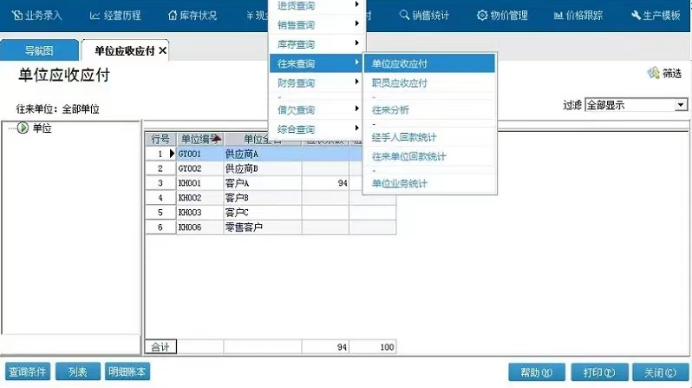Switch to the 导航图 tab
Screen dimensions: 692x388
pyautogui.click(x=39, y=51)
